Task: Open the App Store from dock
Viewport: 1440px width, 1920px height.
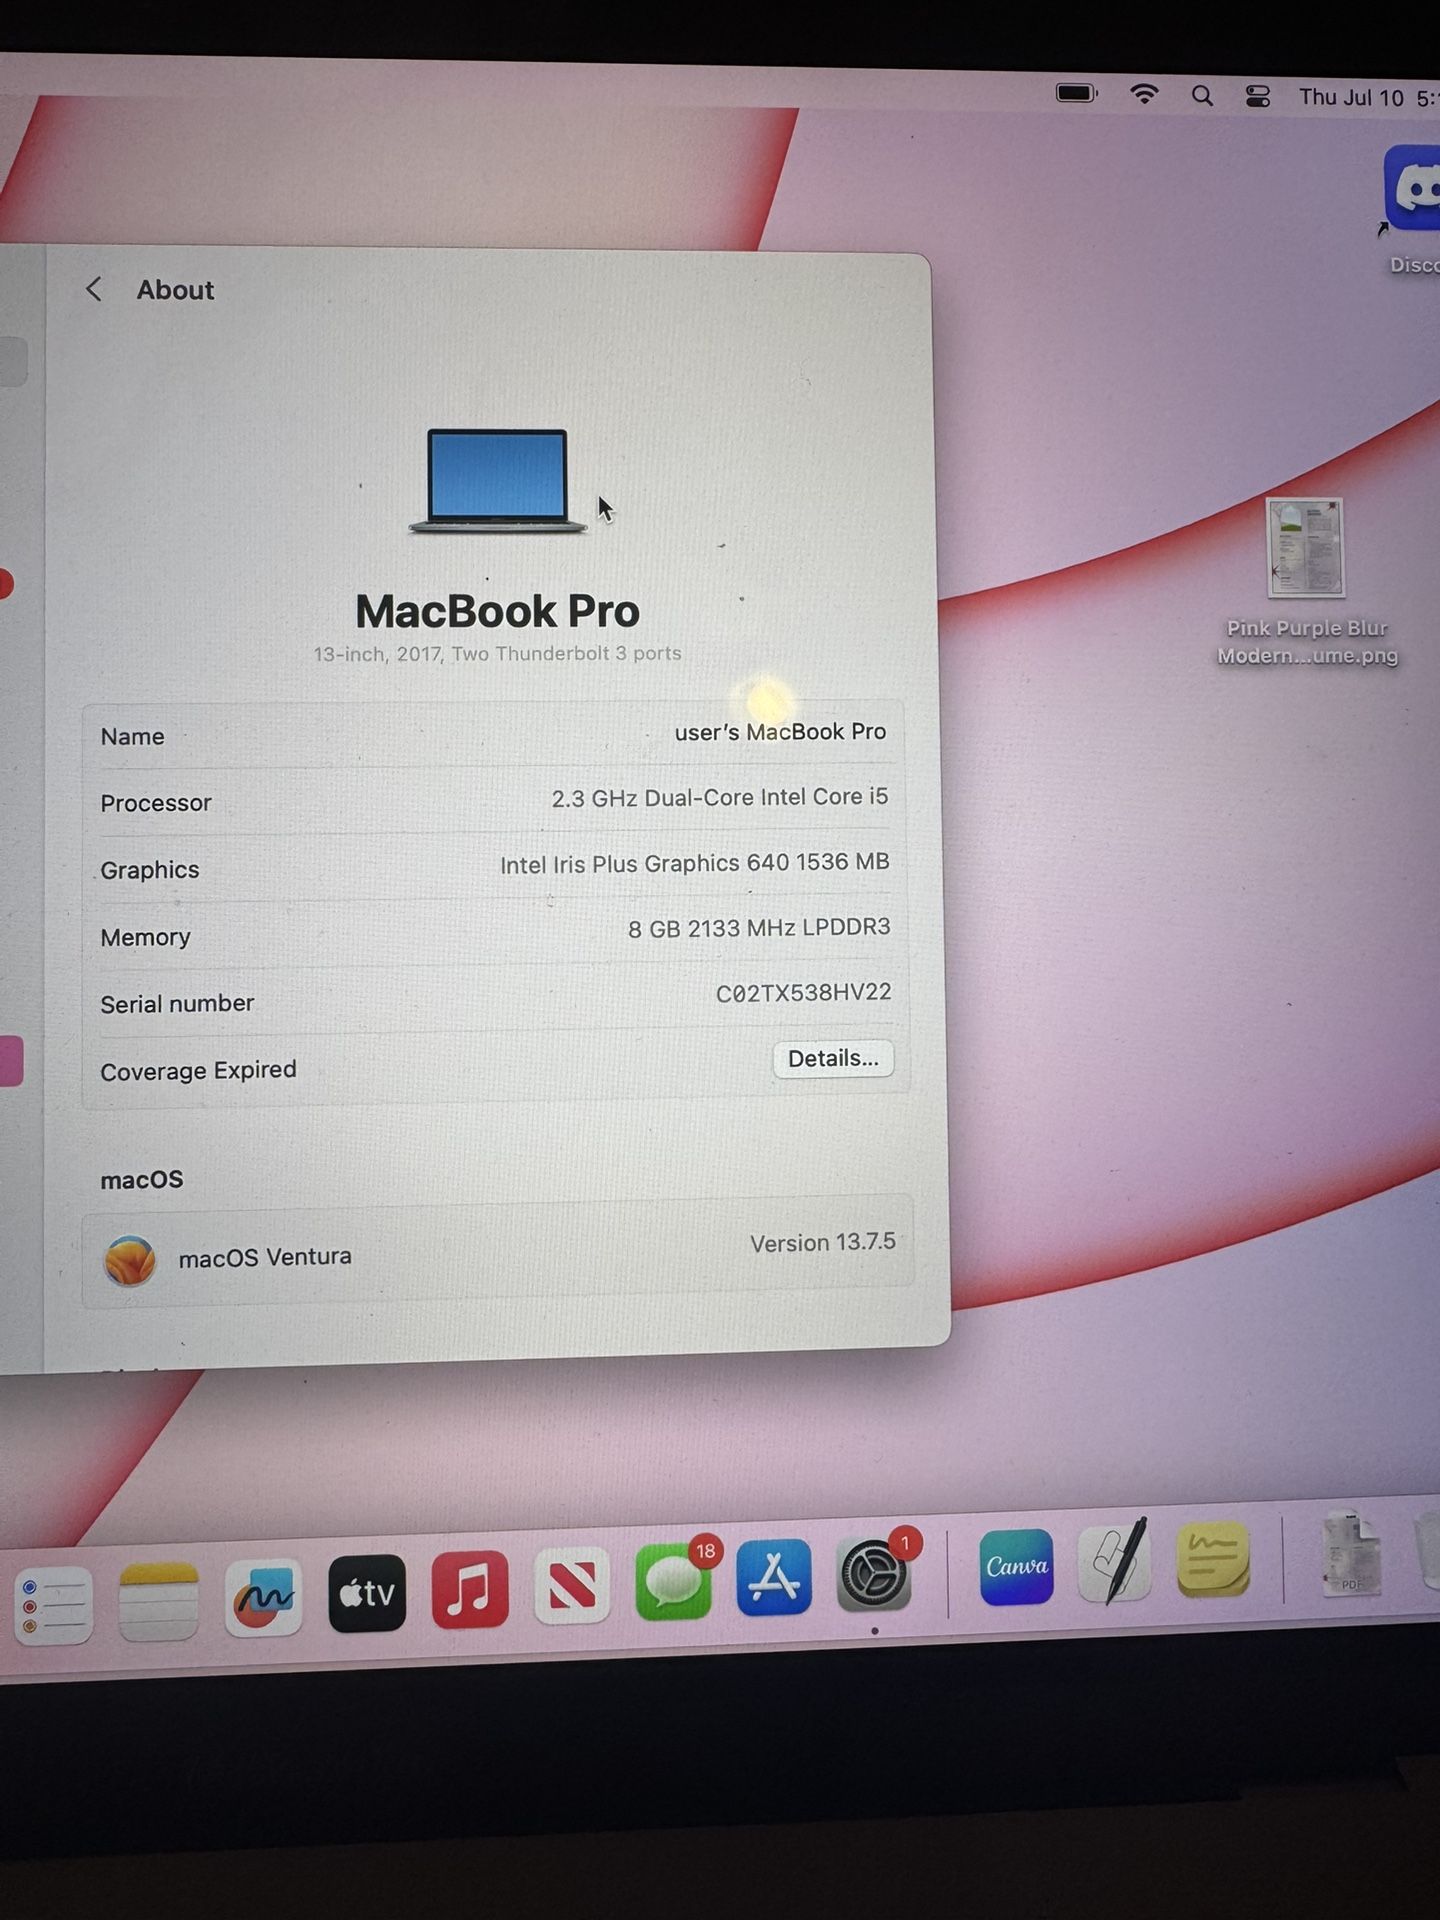Action: point(774,1576)
